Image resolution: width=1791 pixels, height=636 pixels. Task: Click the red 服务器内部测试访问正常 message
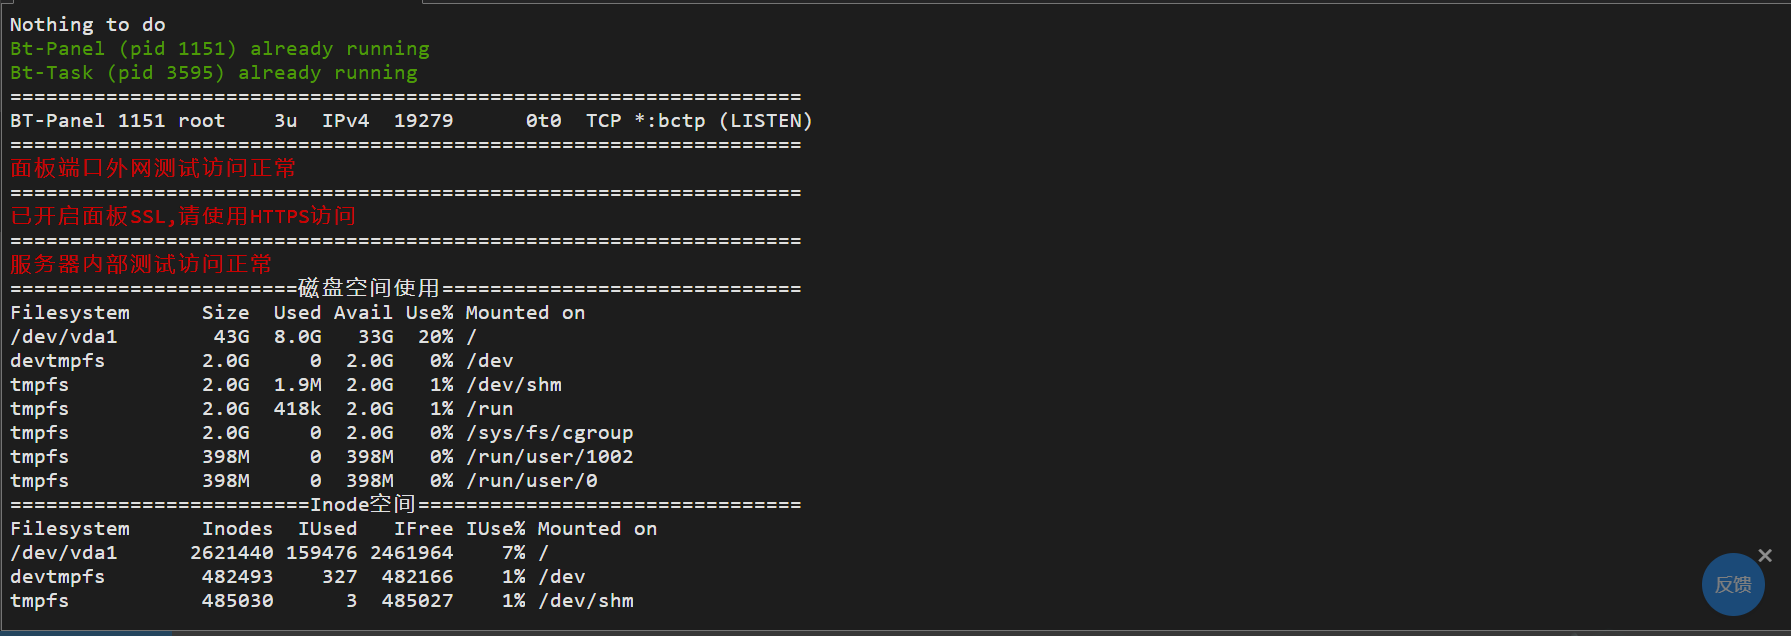click(x=141, y=264)
